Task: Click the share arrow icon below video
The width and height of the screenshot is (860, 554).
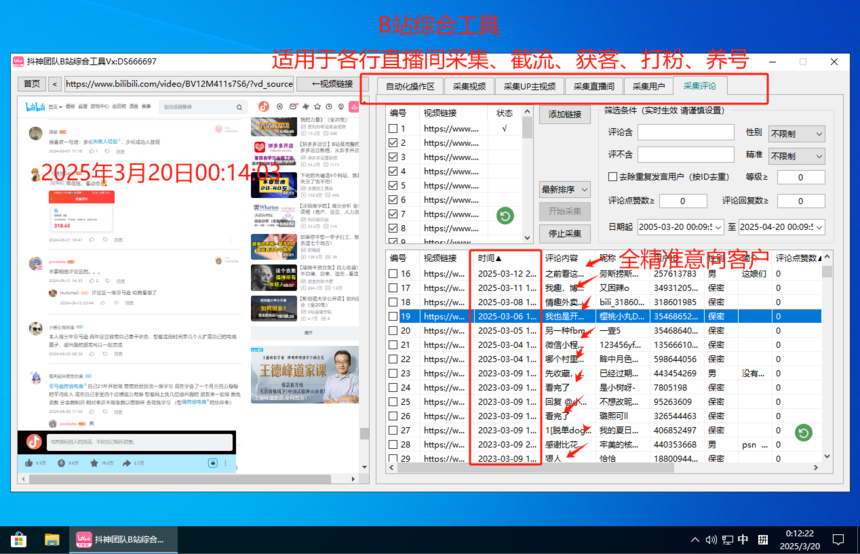Action: point(127,463)
